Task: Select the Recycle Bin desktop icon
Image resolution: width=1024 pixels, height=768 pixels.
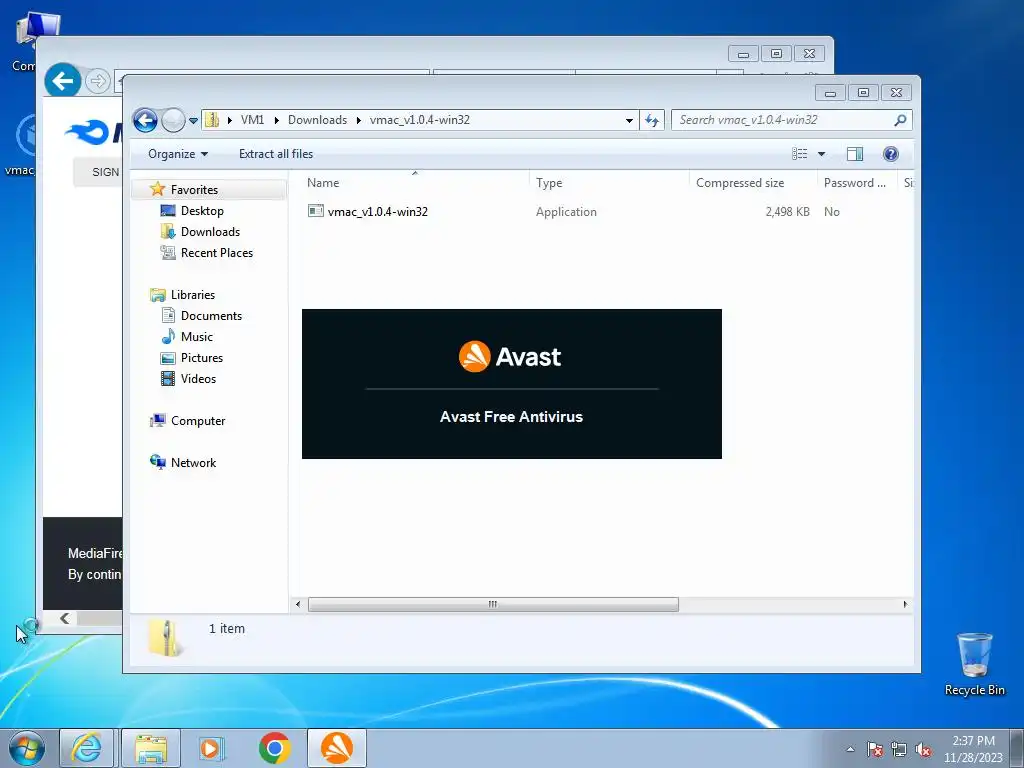Action: click(974, 664)
